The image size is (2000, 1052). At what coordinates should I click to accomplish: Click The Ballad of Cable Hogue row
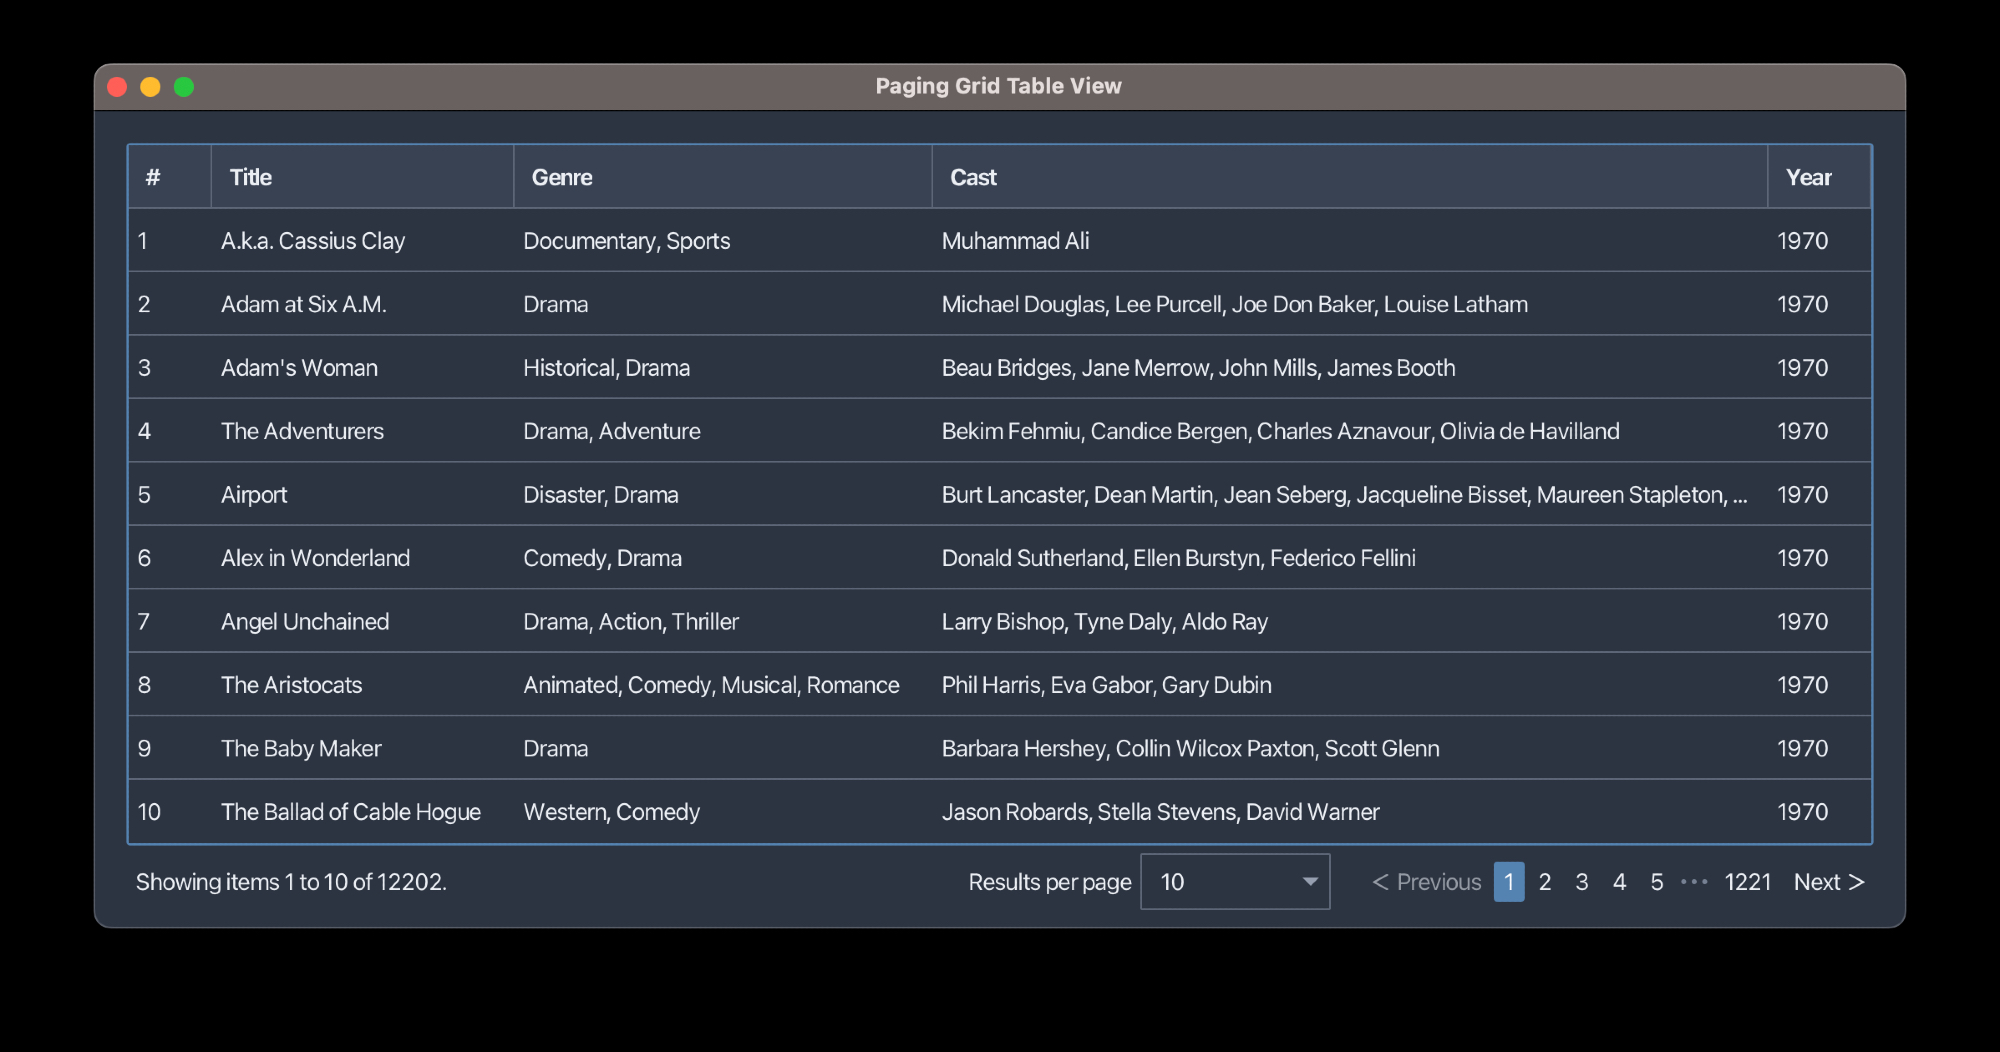350,812
